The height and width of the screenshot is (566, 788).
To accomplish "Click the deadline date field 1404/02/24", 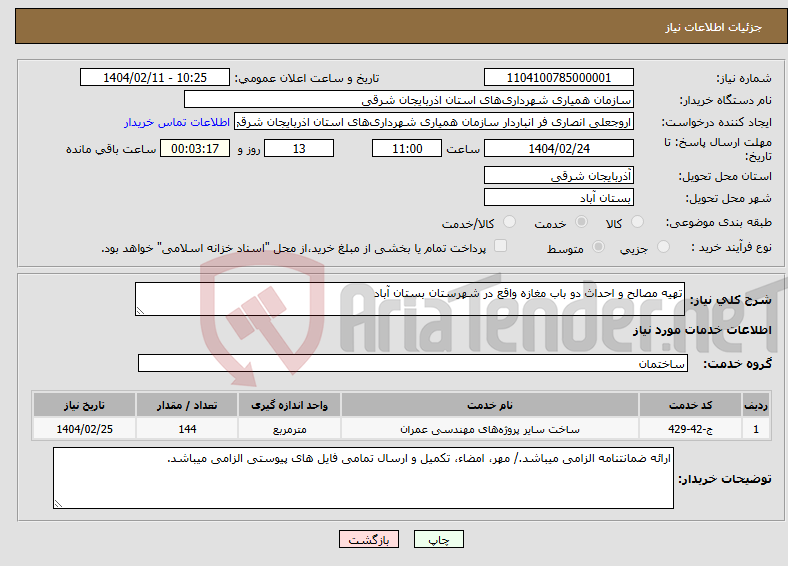I will click(x=558, y=148).
